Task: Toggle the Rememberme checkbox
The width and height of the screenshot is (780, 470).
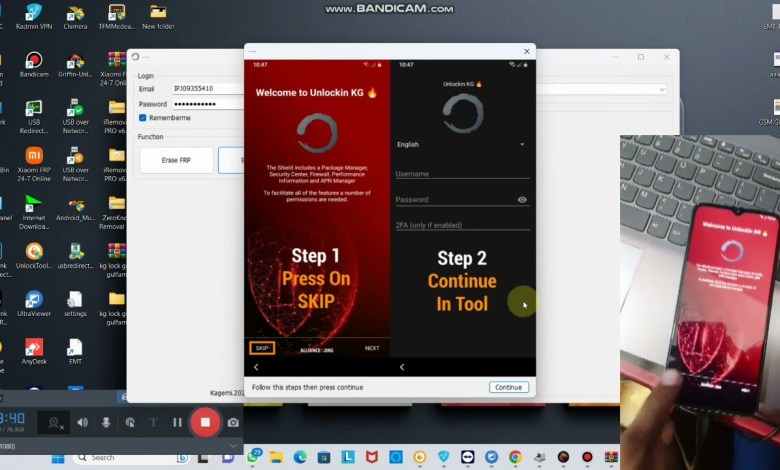Action: tap(143, 118)
